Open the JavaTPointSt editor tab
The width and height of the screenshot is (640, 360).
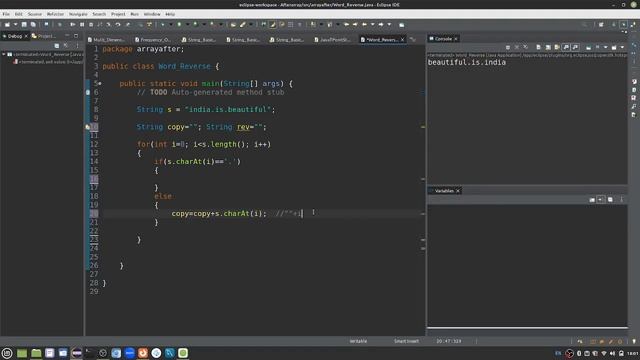pos(333,40)
